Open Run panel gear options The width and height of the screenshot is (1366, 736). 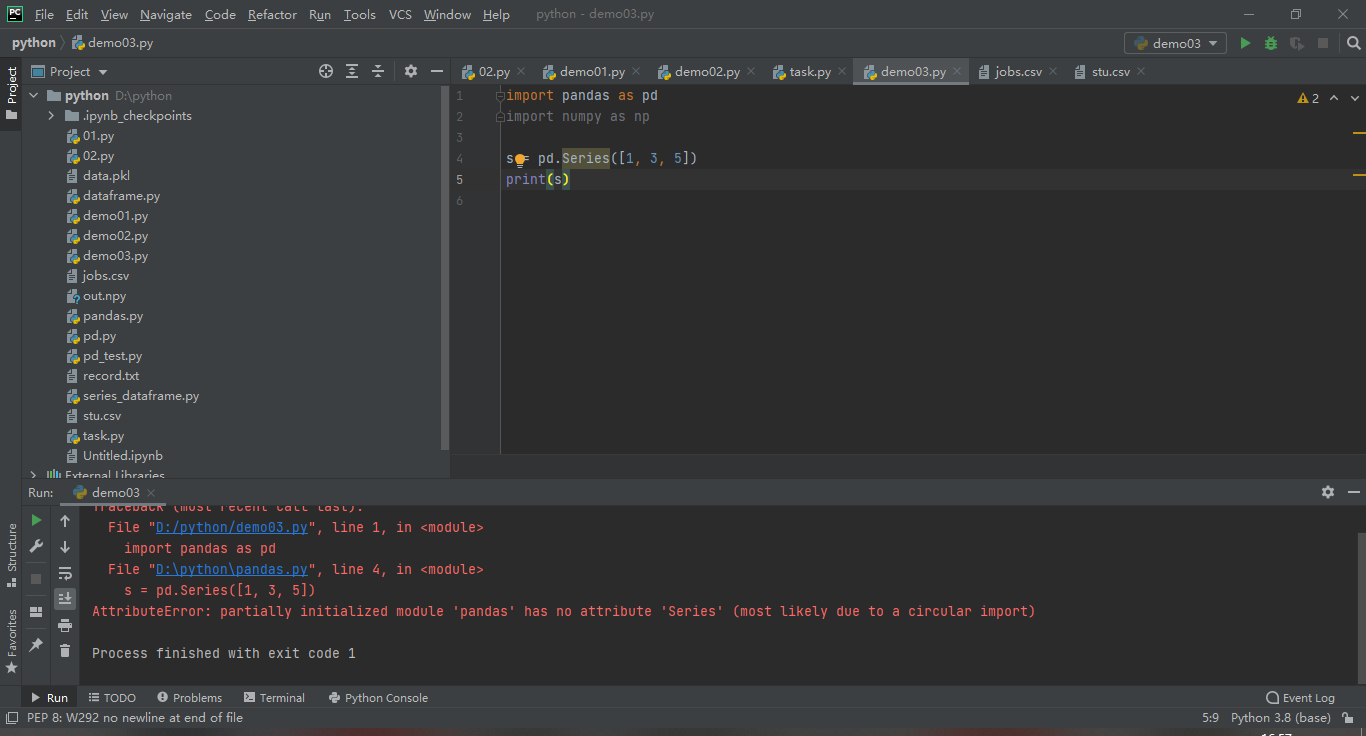coord(1328,492)
